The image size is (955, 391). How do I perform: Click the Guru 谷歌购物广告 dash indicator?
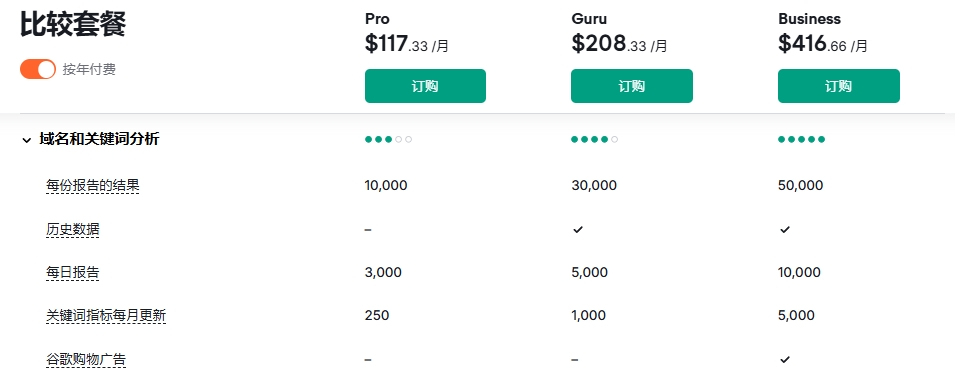point(574,359)
